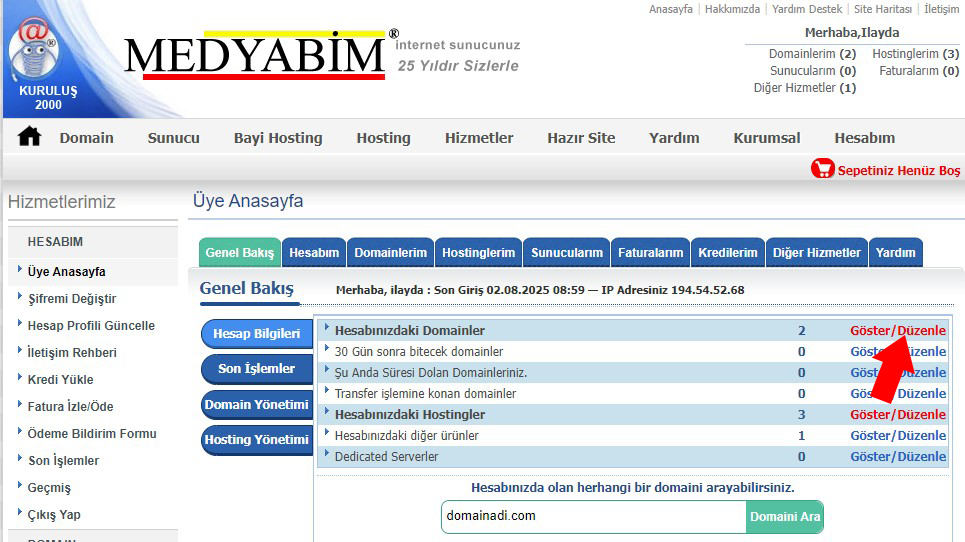Switch to the Faturalarım tab

(x=651, y=252)
